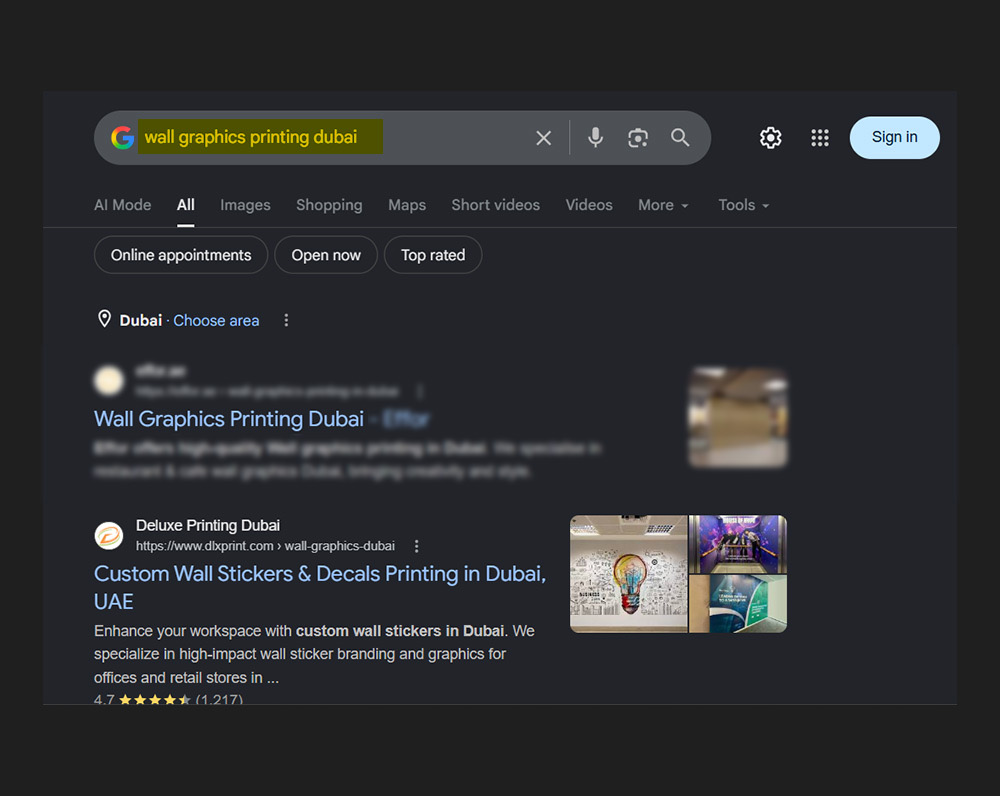The image size is (1000, 796).
Task: Open three-dot menu on blurred first result
Action: [x=420, y=390]
